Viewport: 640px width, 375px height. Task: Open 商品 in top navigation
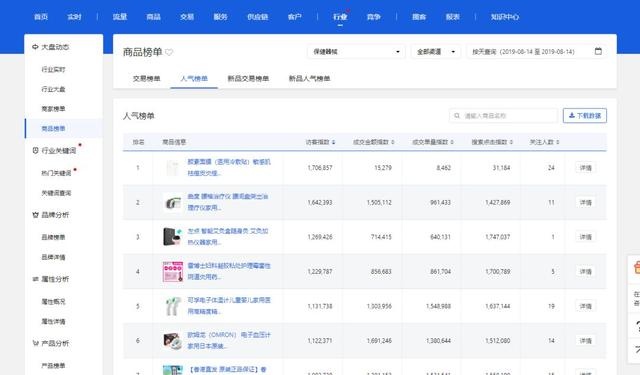tap(153, 17)
